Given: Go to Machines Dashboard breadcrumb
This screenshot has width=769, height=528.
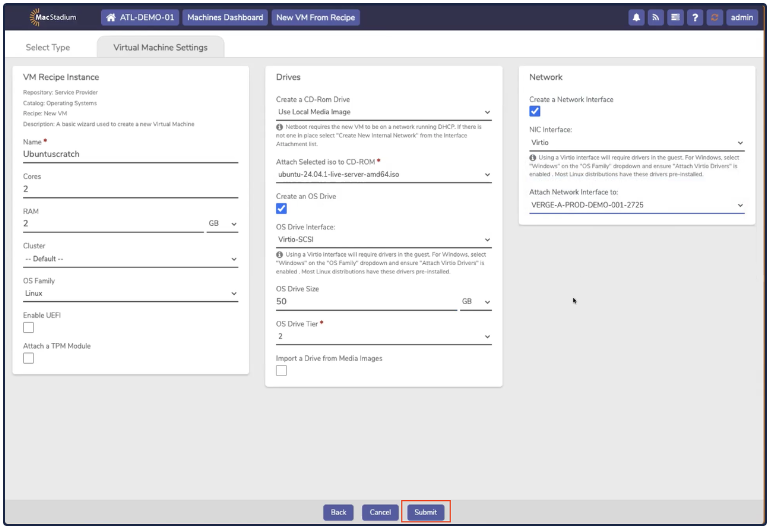Looking at the screenshot, I should 225,17.
